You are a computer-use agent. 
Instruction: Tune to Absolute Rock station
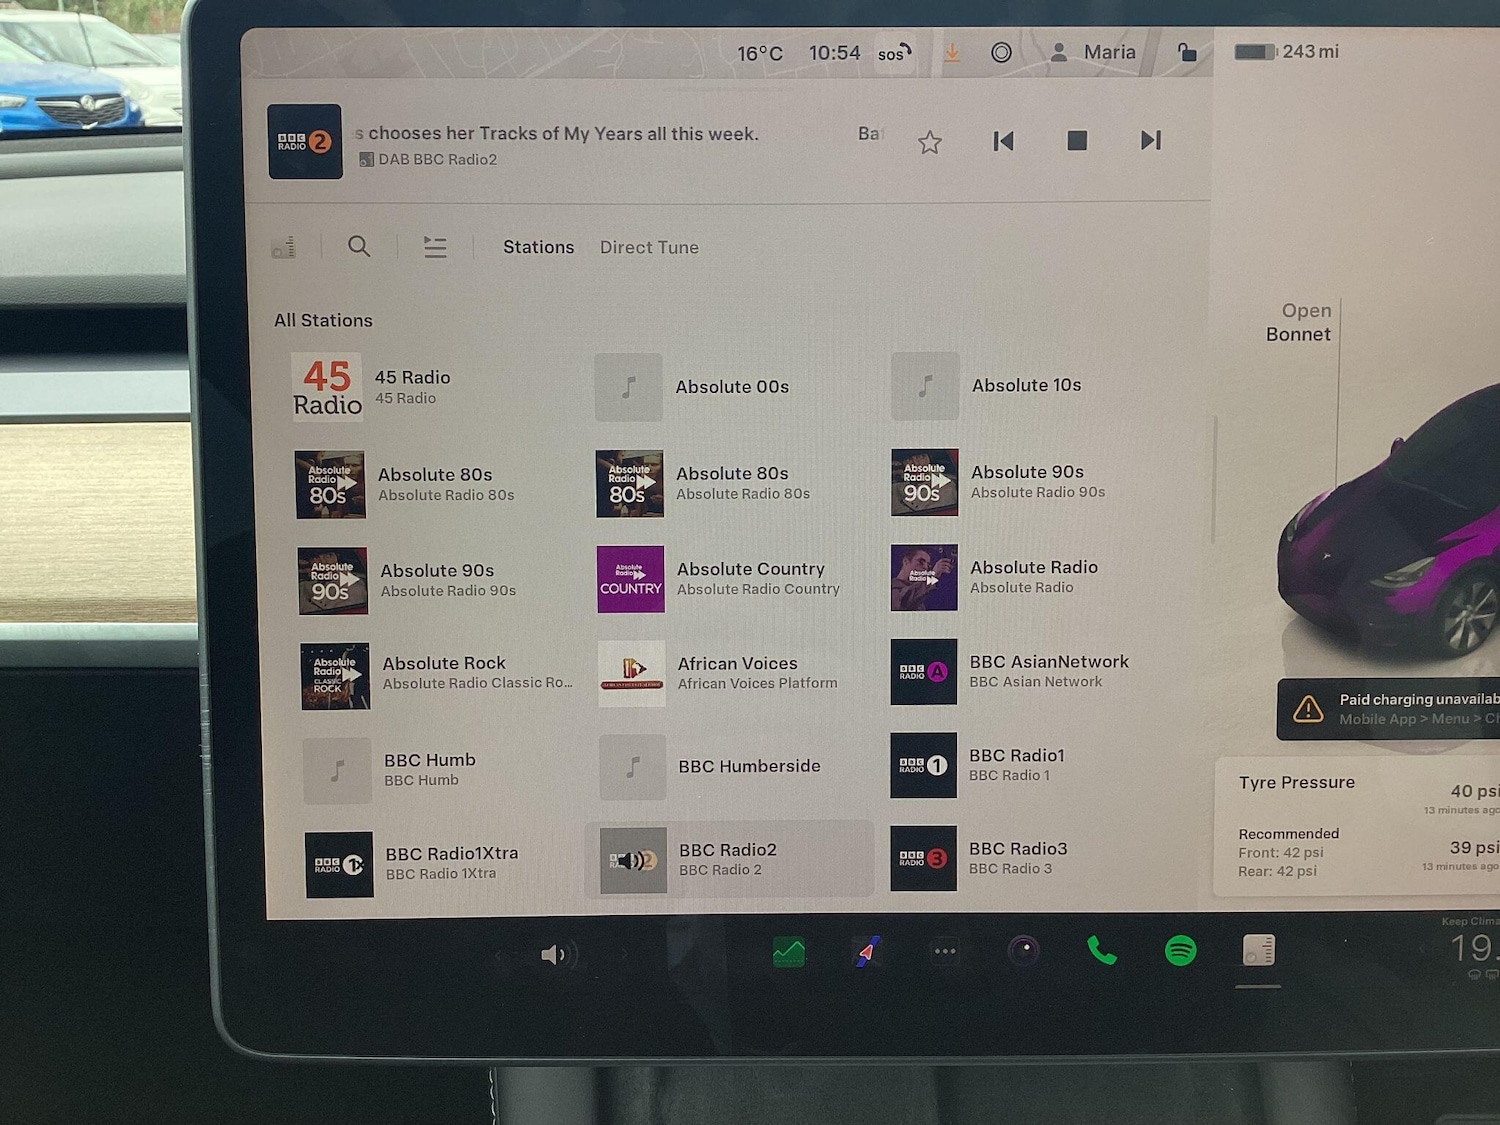[438, 676]
